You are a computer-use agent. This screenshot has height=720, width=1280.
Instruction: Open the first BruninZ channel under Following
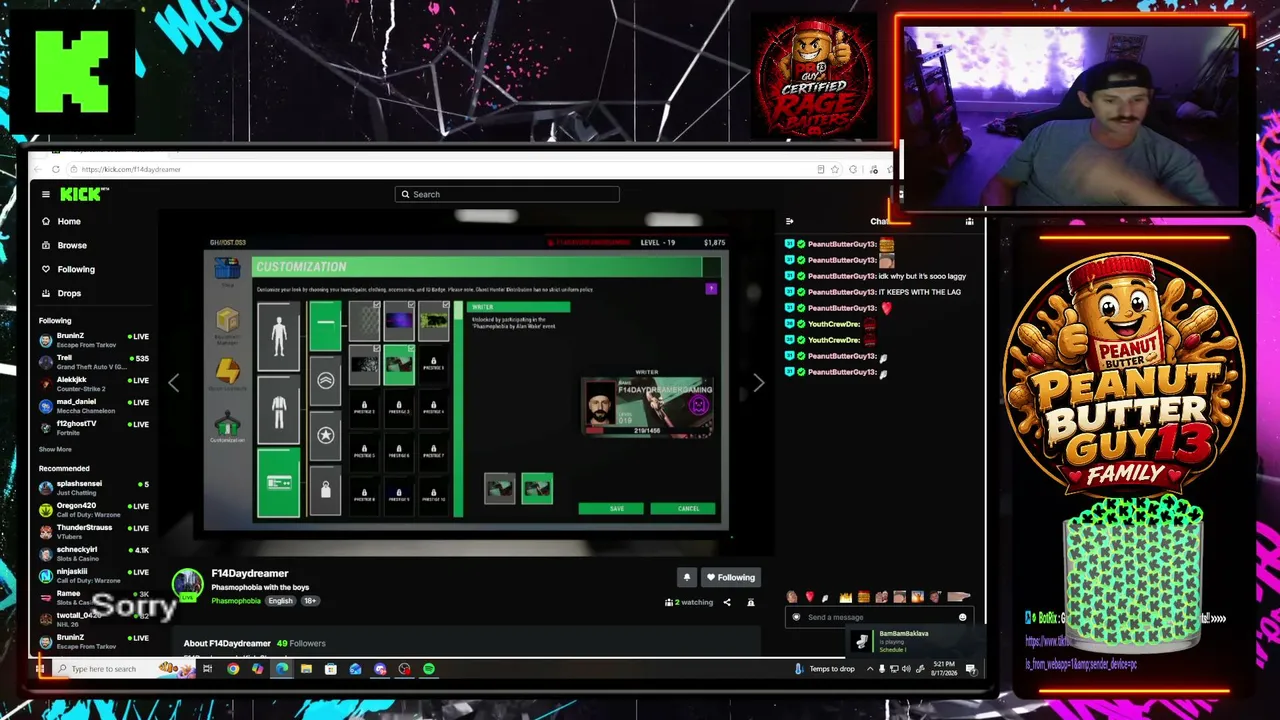tap(94, 340)
